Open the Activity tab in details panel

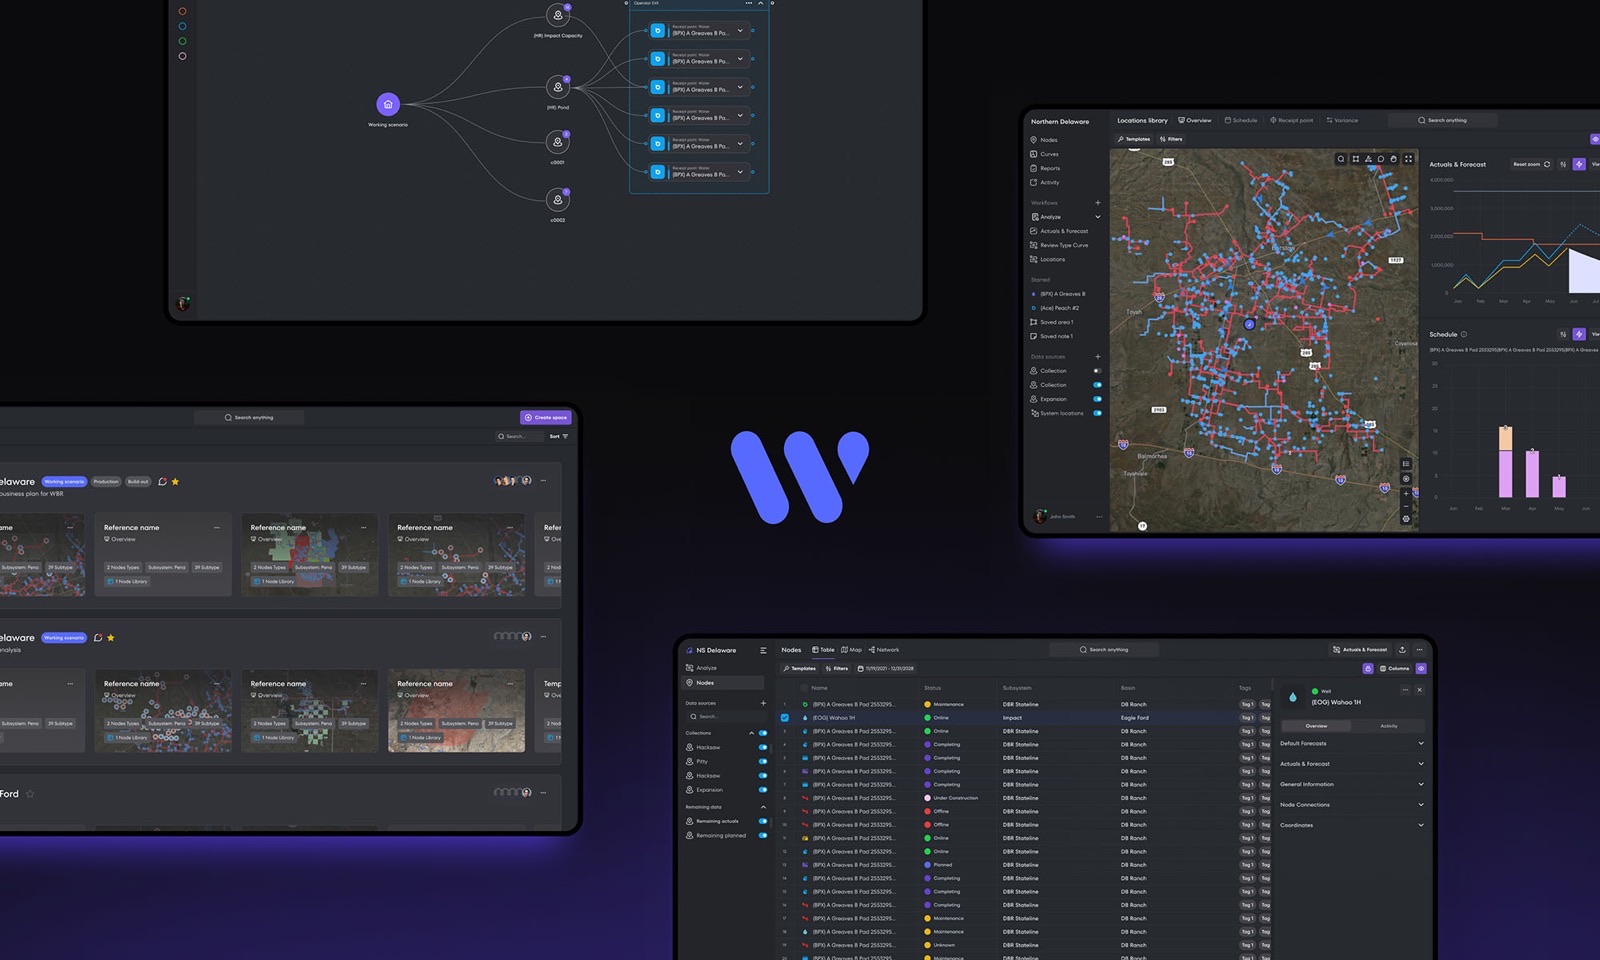1389,726
